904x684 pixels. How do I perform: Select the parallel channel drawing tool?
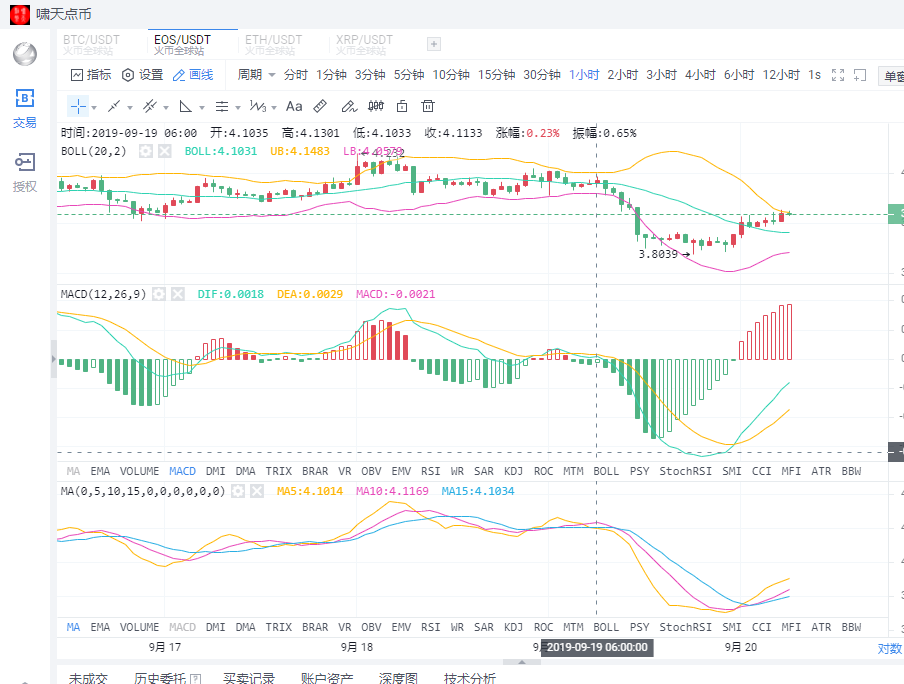coord(150,106)
